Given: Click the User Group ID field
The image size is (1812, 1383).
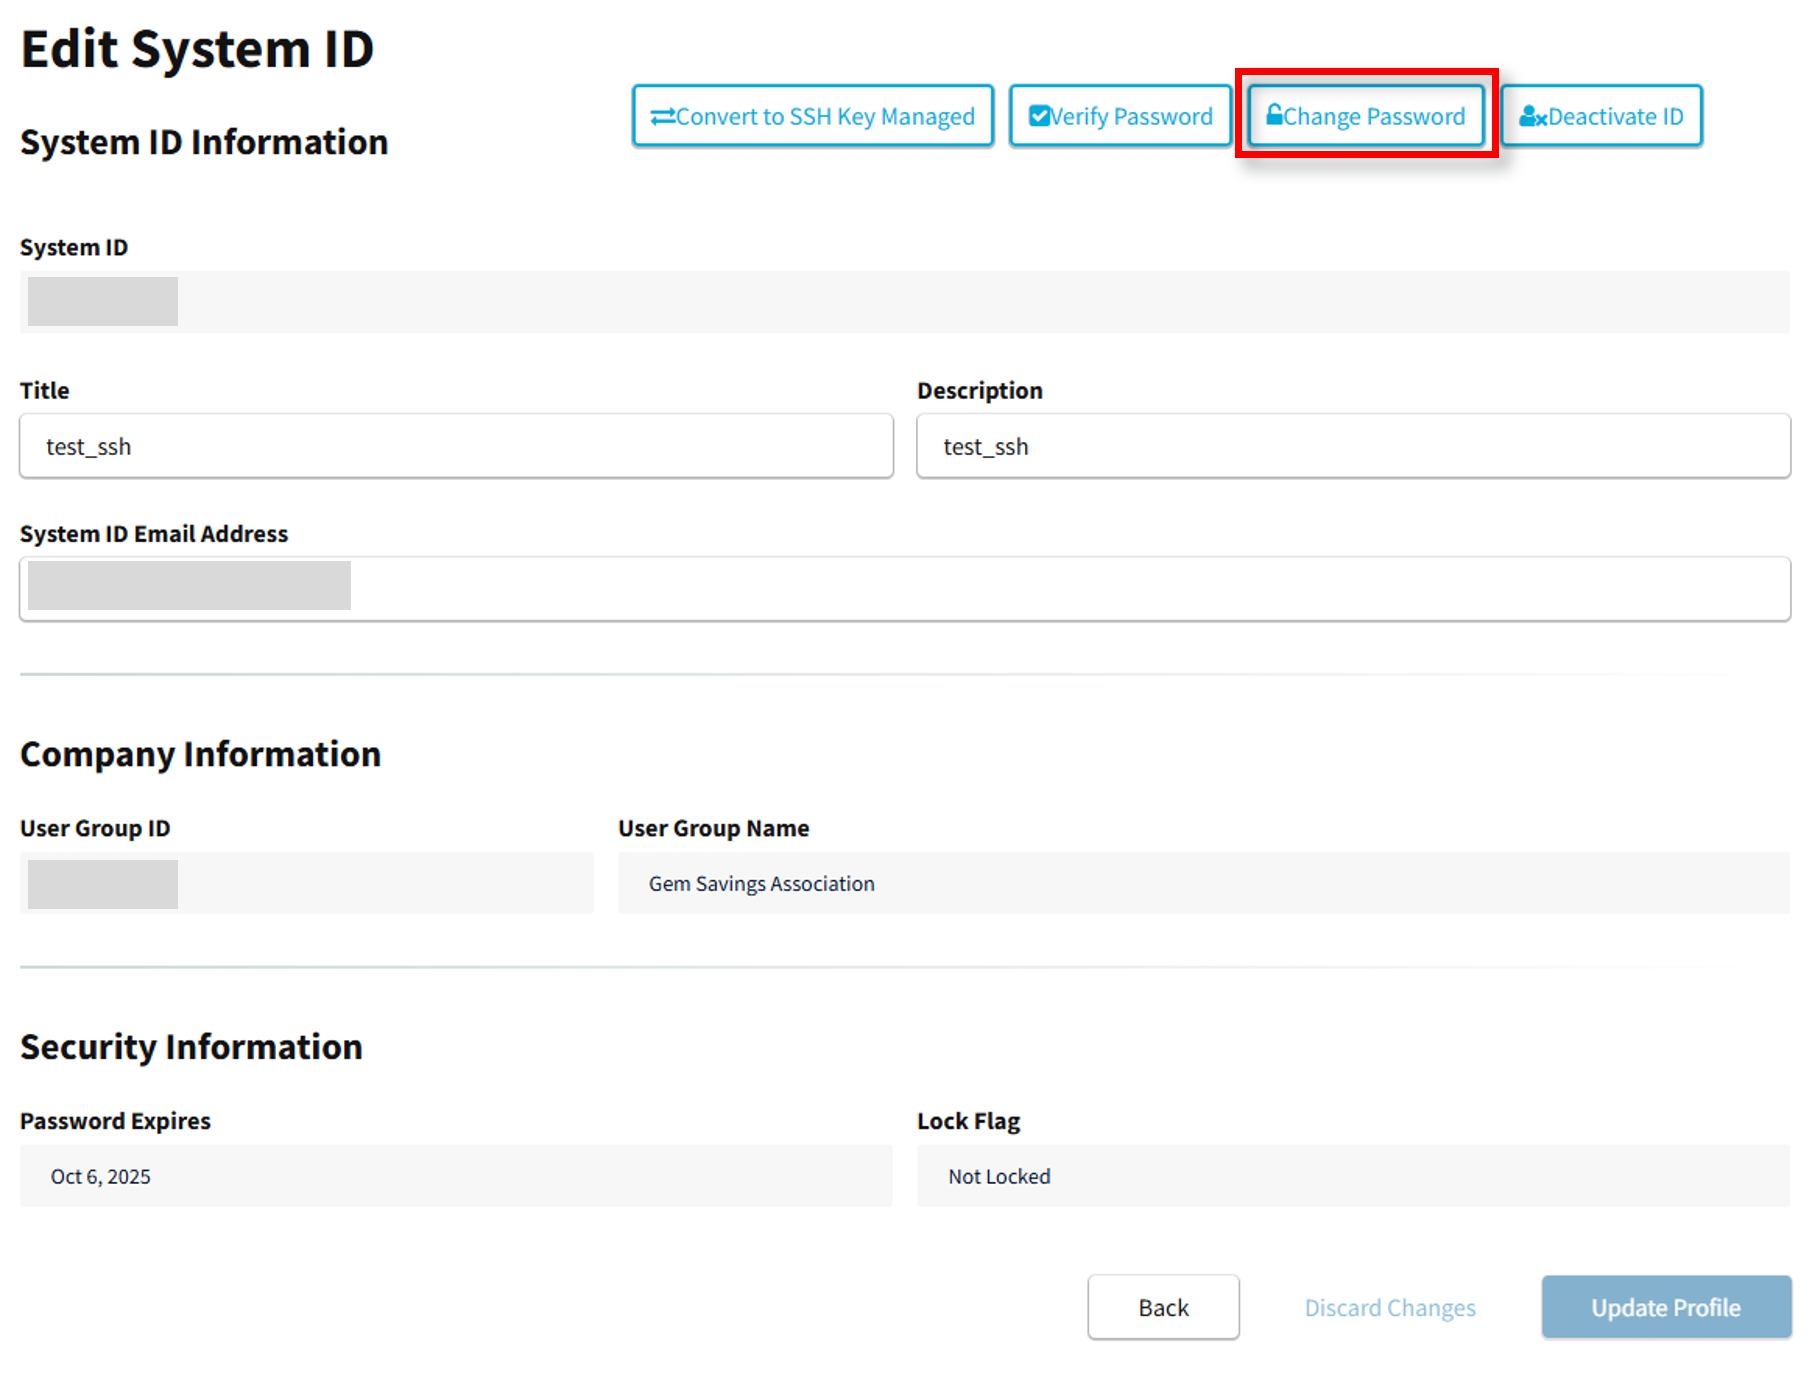Looking at the screenshot, I should [306, 884].
